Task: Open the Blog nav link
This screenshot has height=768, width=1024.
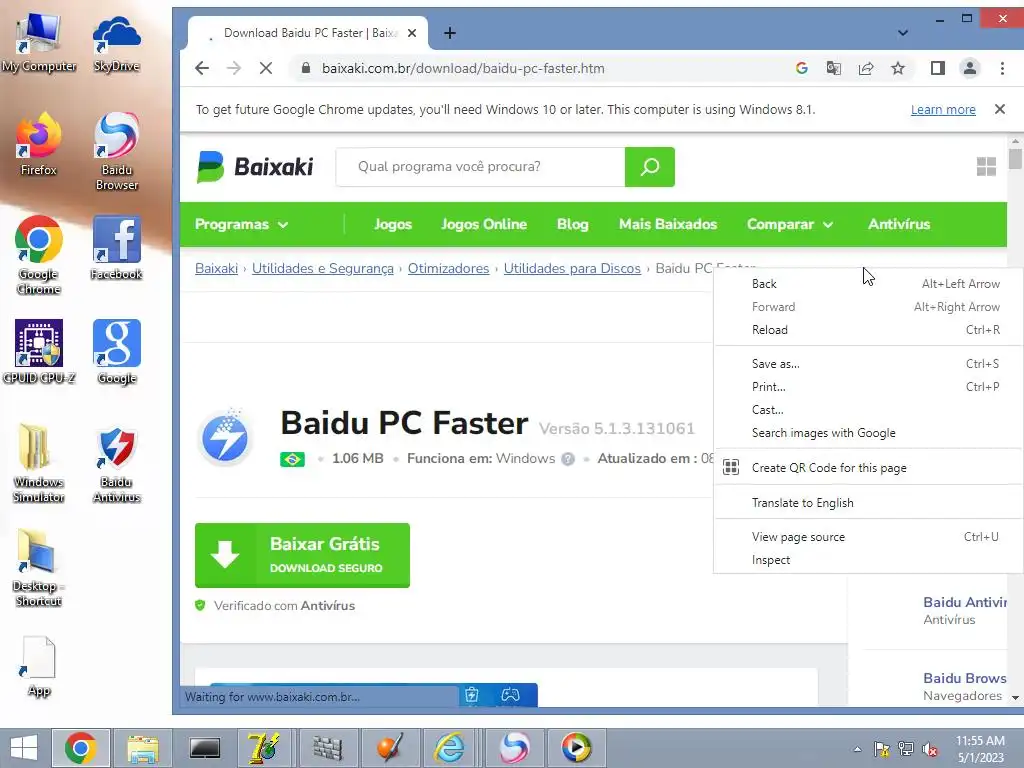Action: pyautogui.click(x=573, y=224)
